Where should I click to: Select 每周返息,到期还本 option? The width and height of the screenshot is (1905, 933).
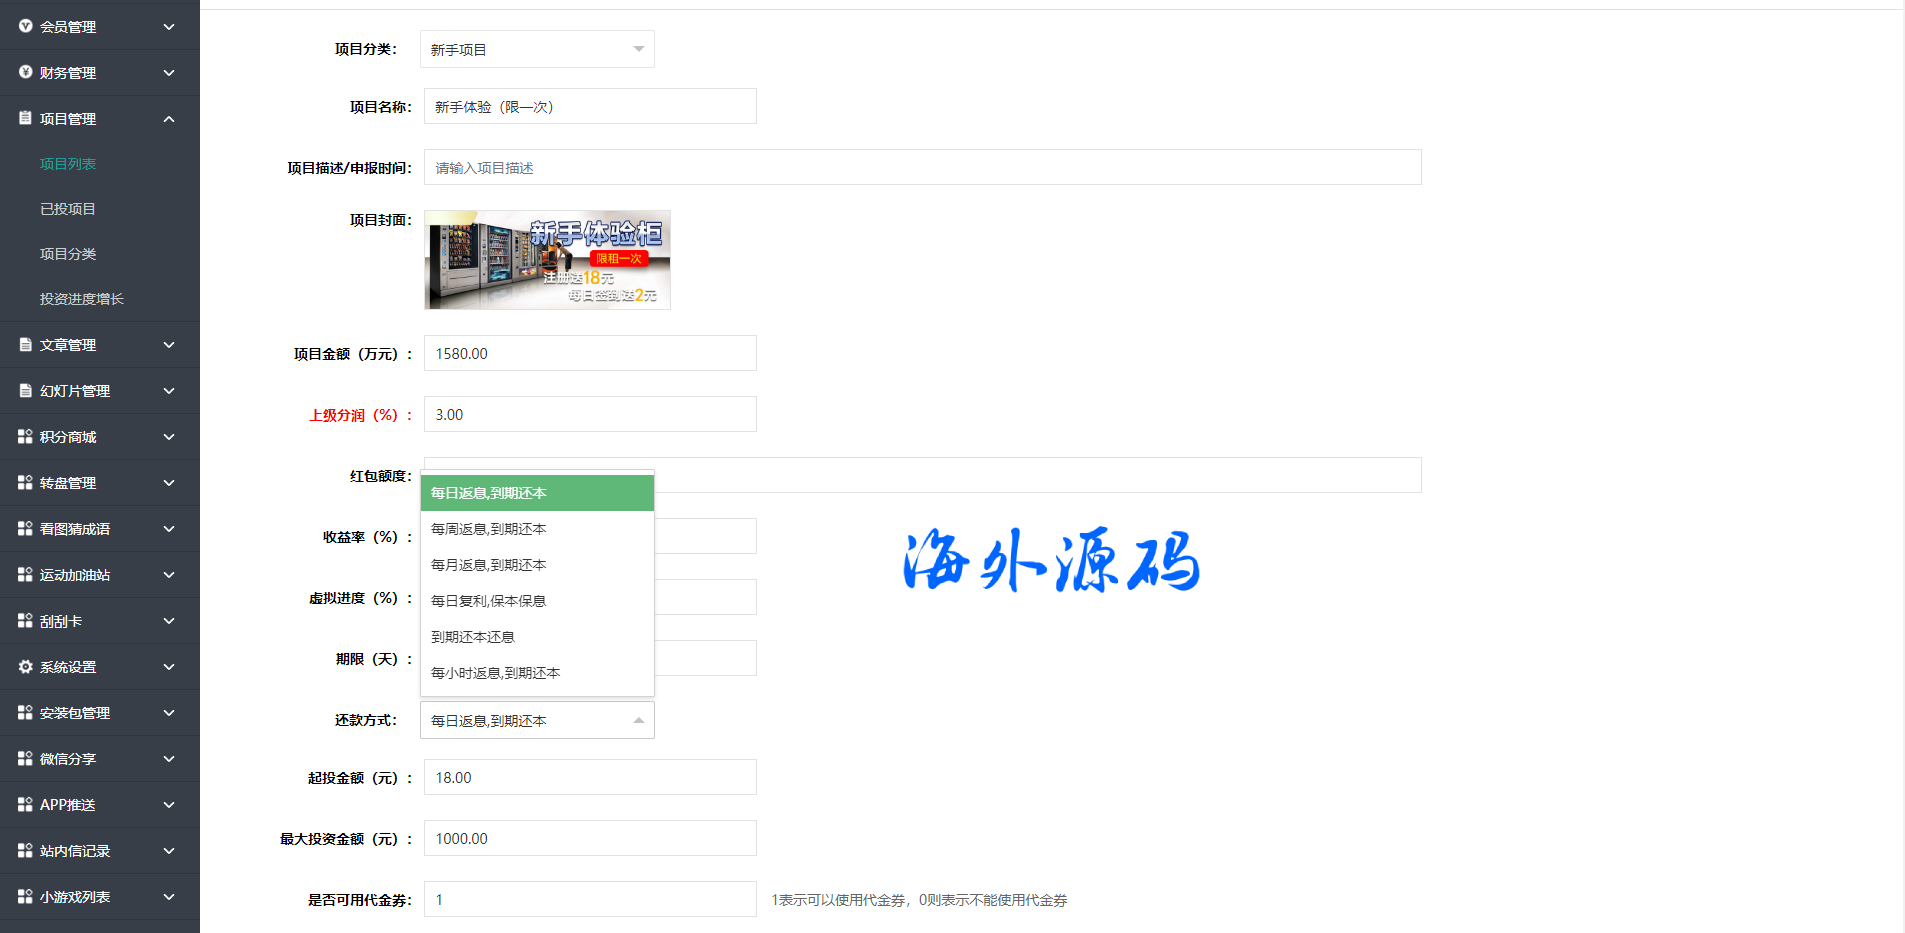[x=489, y=529]
